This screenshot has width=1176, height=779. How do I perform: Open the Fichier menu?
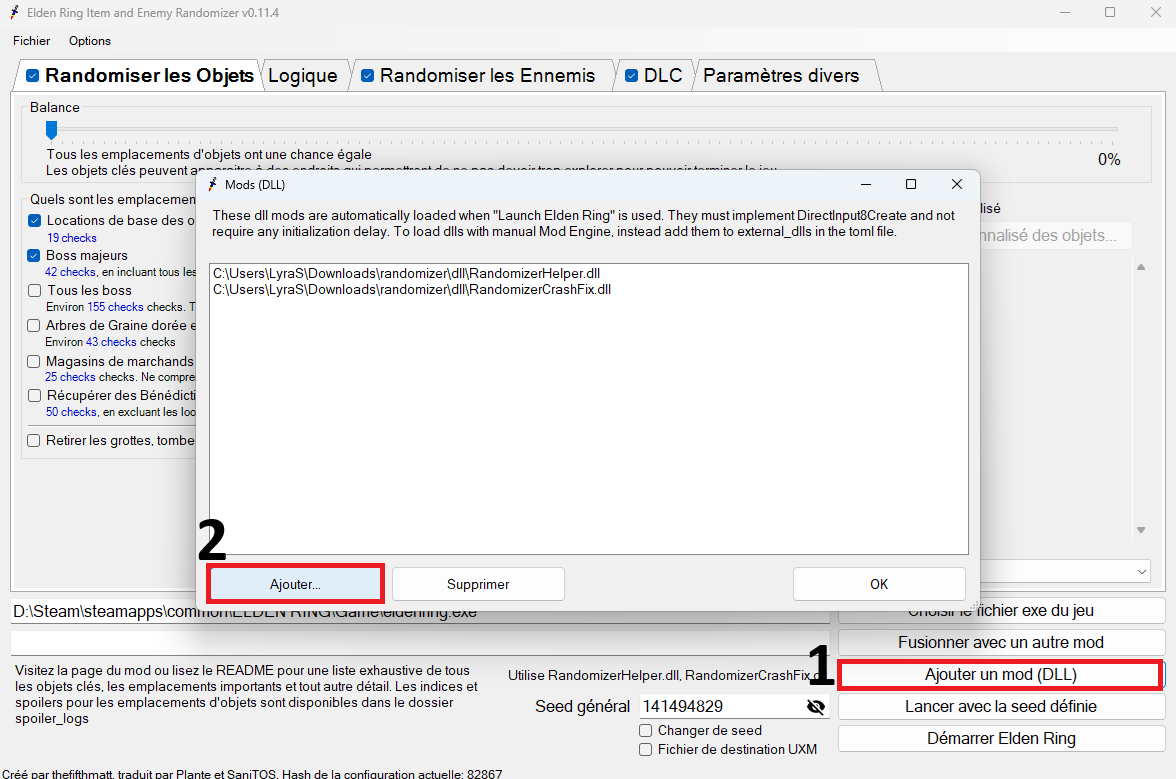tap(32, 40)
